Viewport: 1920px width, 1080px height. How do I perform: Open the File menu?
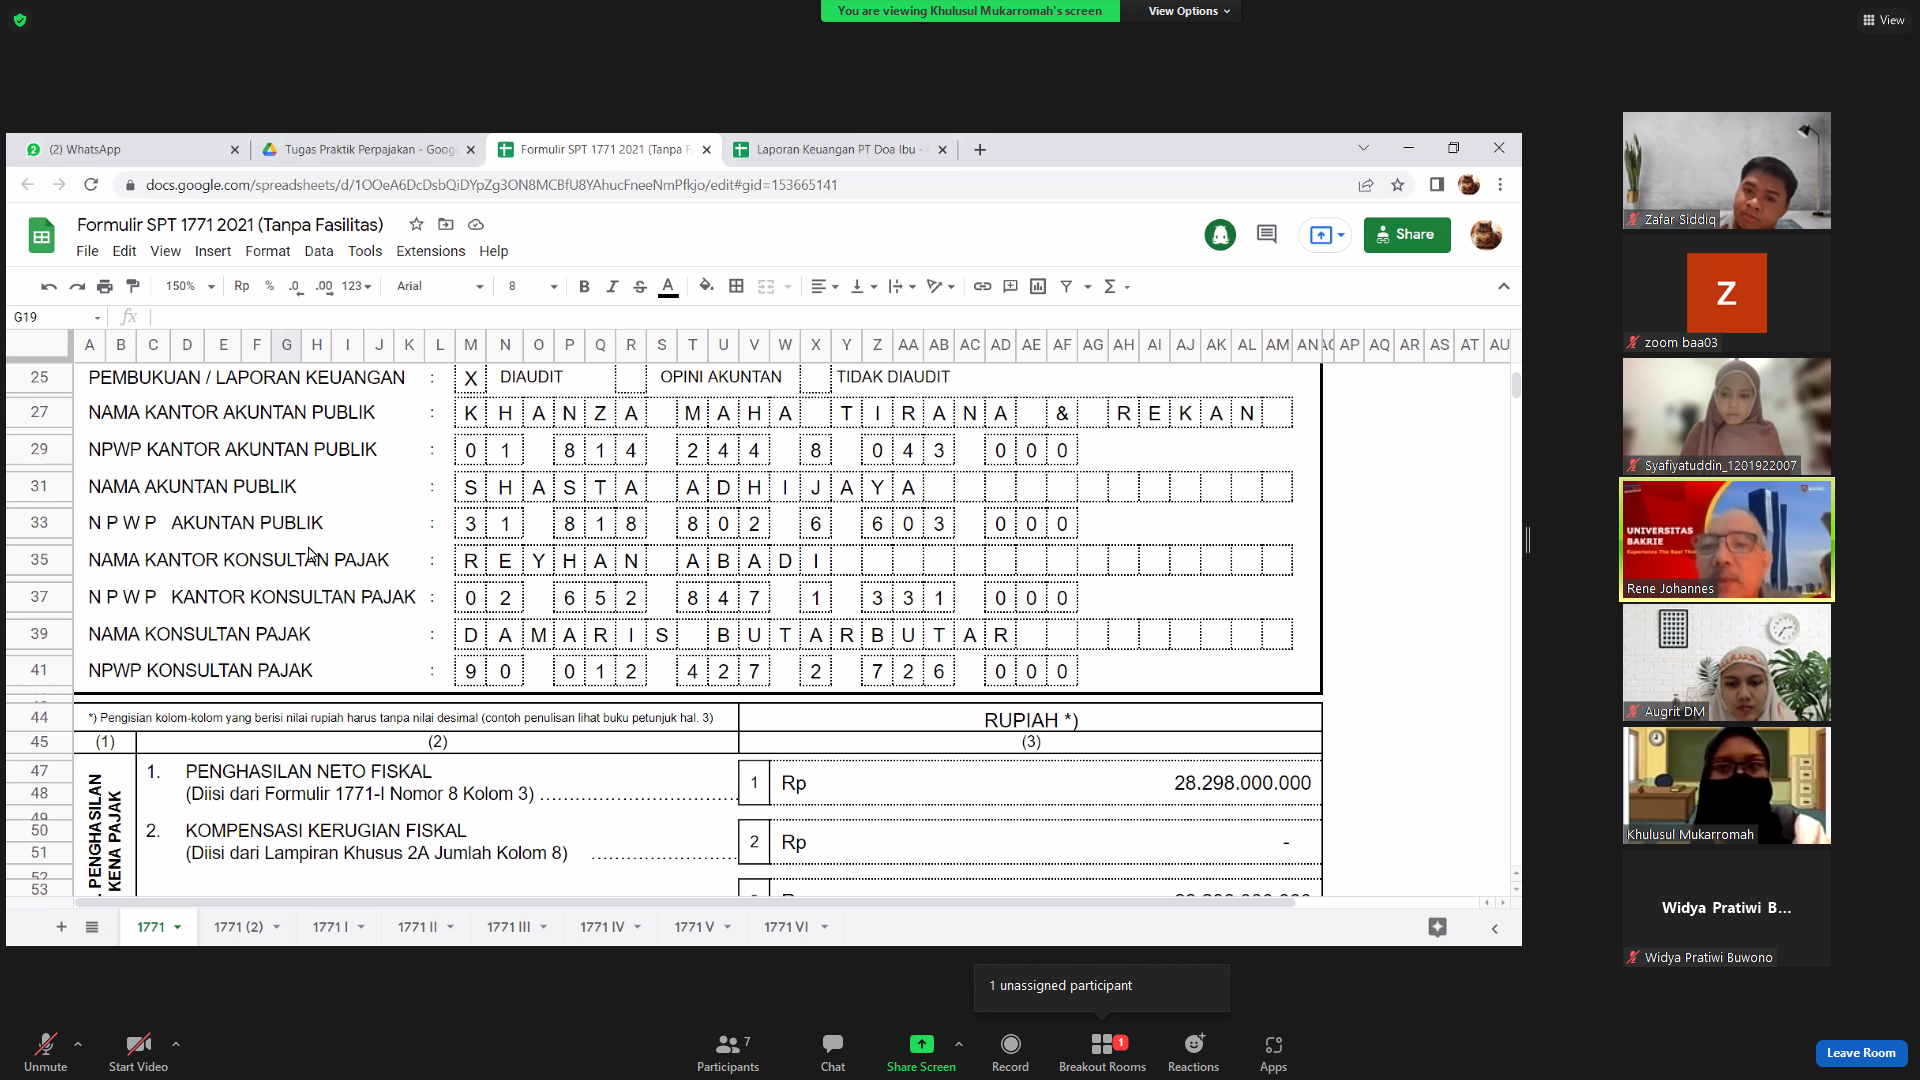(x=88, y=252)
